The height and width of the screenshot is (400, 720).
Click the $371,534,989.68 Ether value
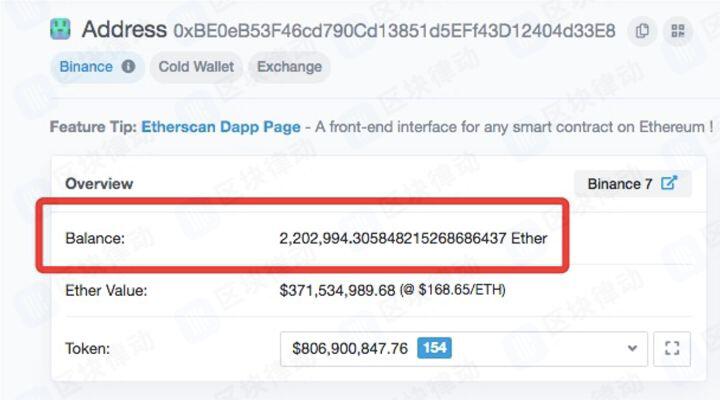tap(337, 290)
